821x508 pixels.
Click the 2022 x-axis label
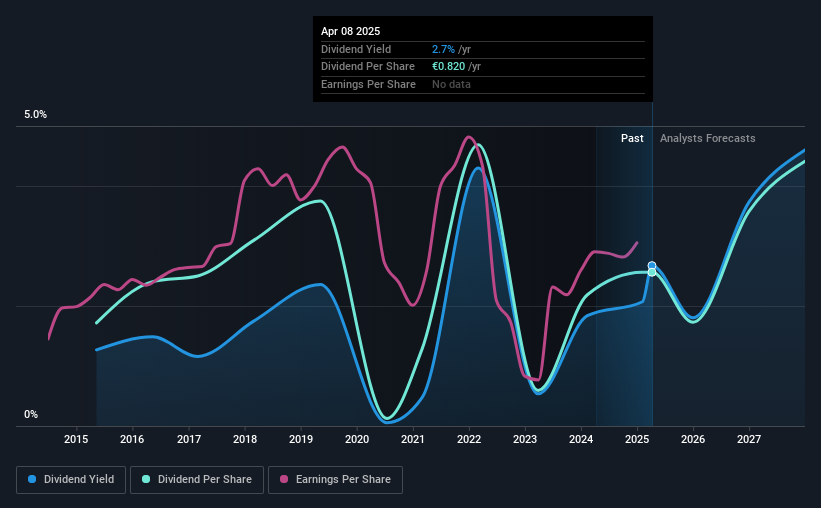469,439
